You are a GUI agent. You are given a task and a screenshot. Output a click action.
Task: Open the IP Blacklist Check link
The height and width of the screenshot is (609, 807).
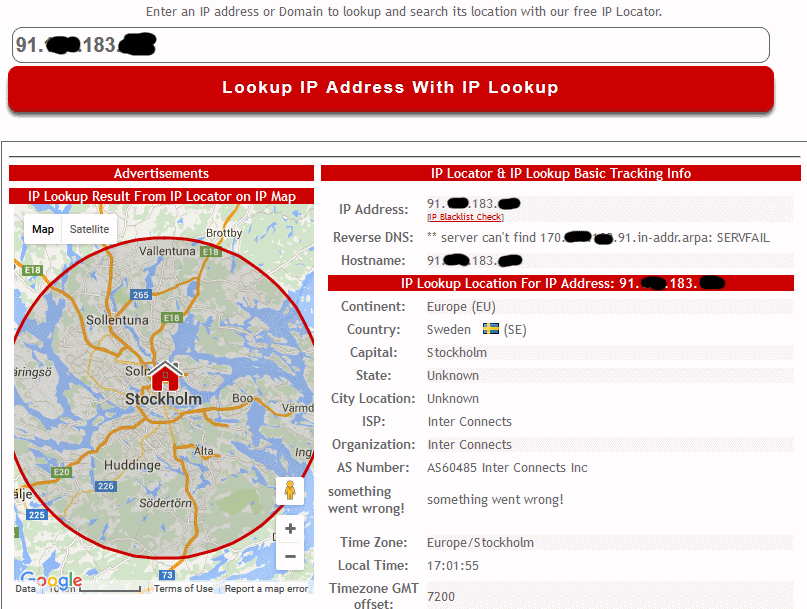click(x=466, y=217)
